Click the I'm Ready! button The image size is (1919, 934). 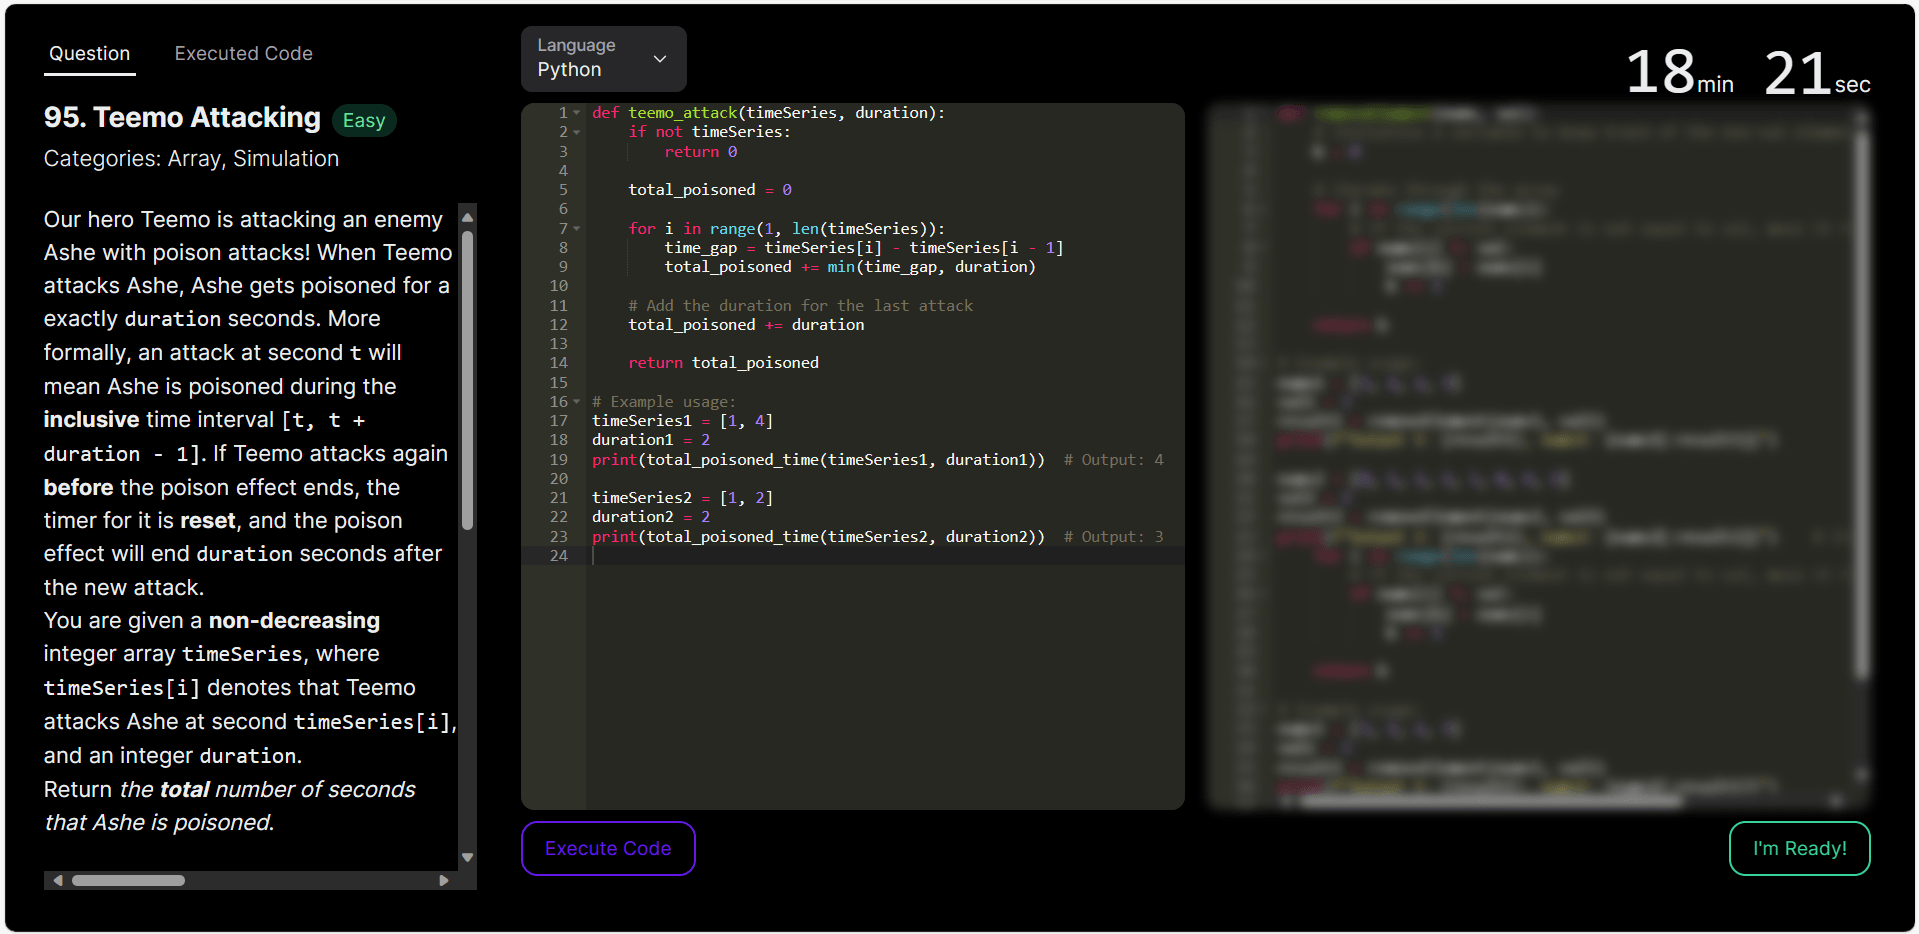(1799, 848)
